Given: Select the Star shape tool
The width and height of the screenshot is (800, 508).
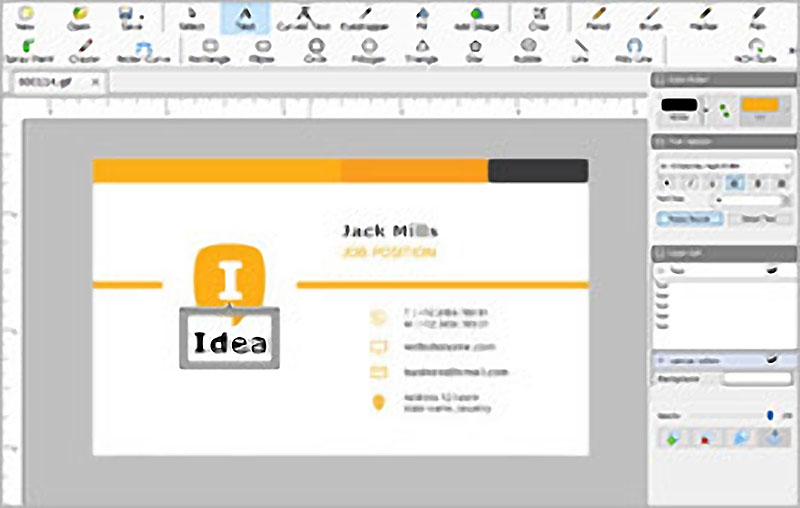Looking at the screenshot, I should coord(475,52).
